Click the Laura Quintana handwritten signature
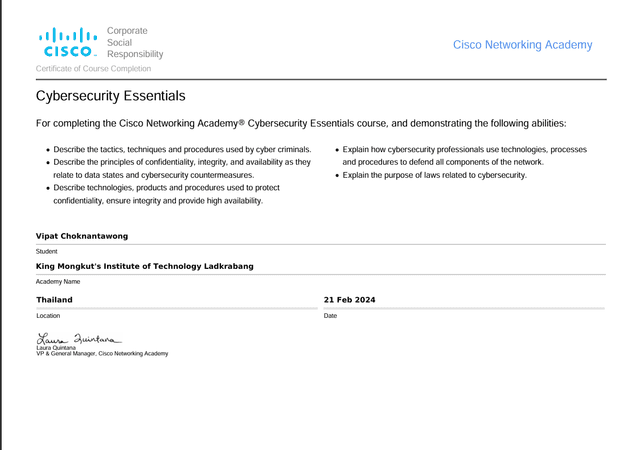Viewport: 640px width, 450px height. pos(78,338)
